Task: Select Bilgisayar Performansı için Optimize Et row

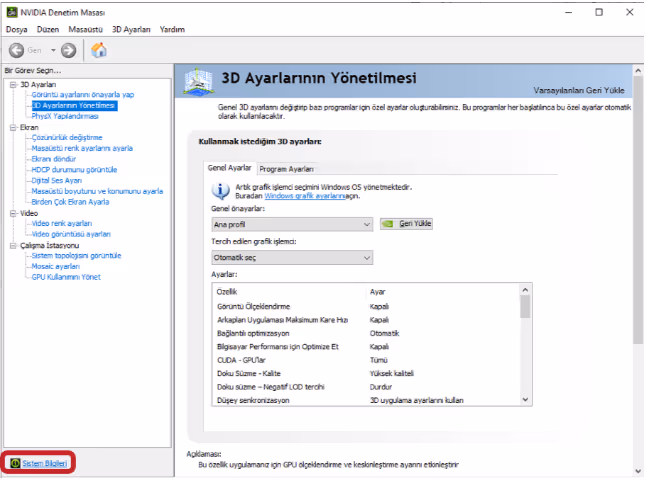Action: click(367, 347)
